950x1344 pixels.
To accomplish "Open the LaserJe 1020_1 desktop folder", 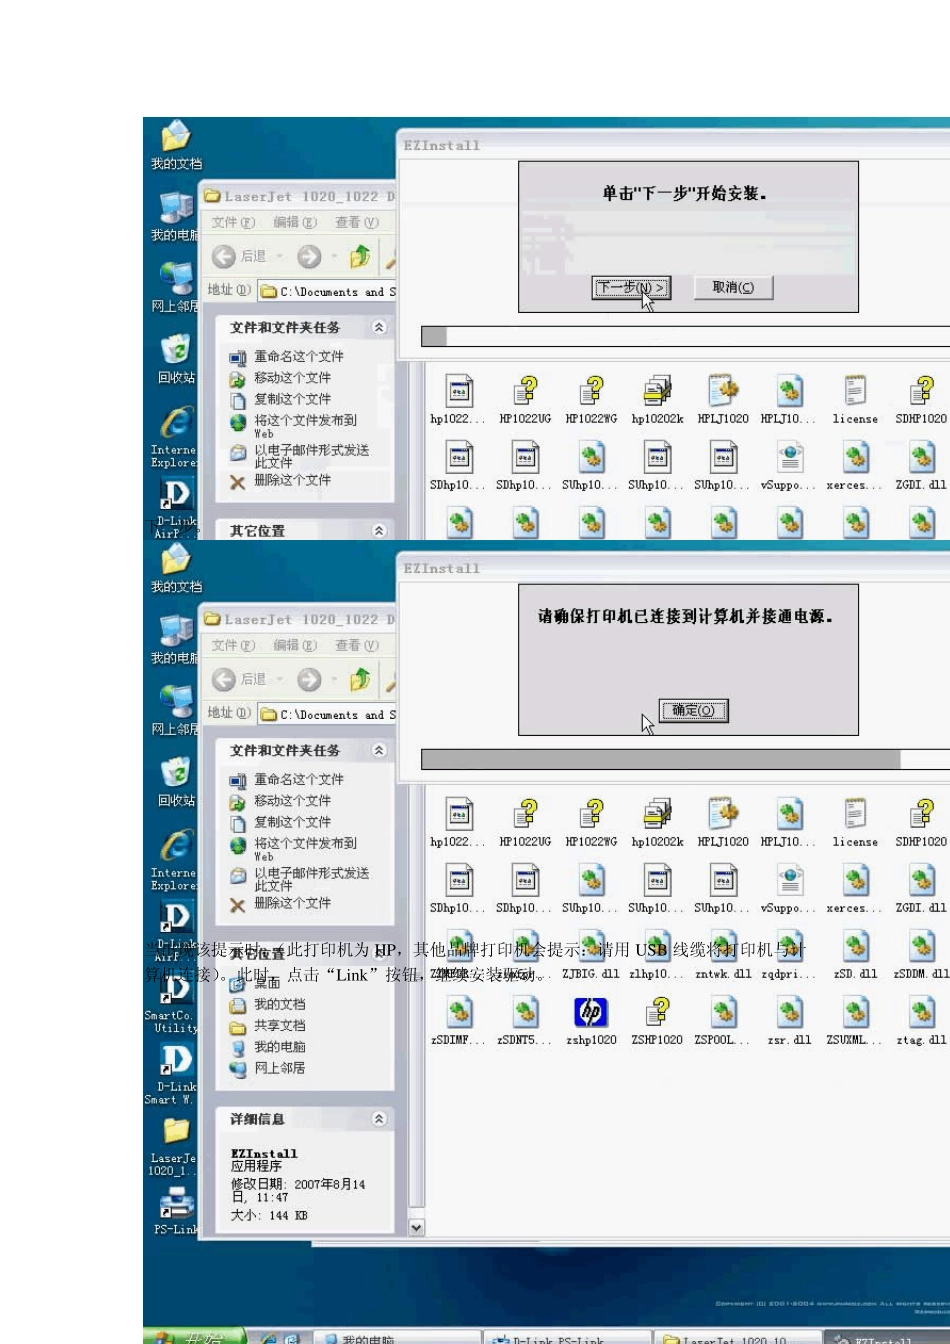I will 174,1146.
